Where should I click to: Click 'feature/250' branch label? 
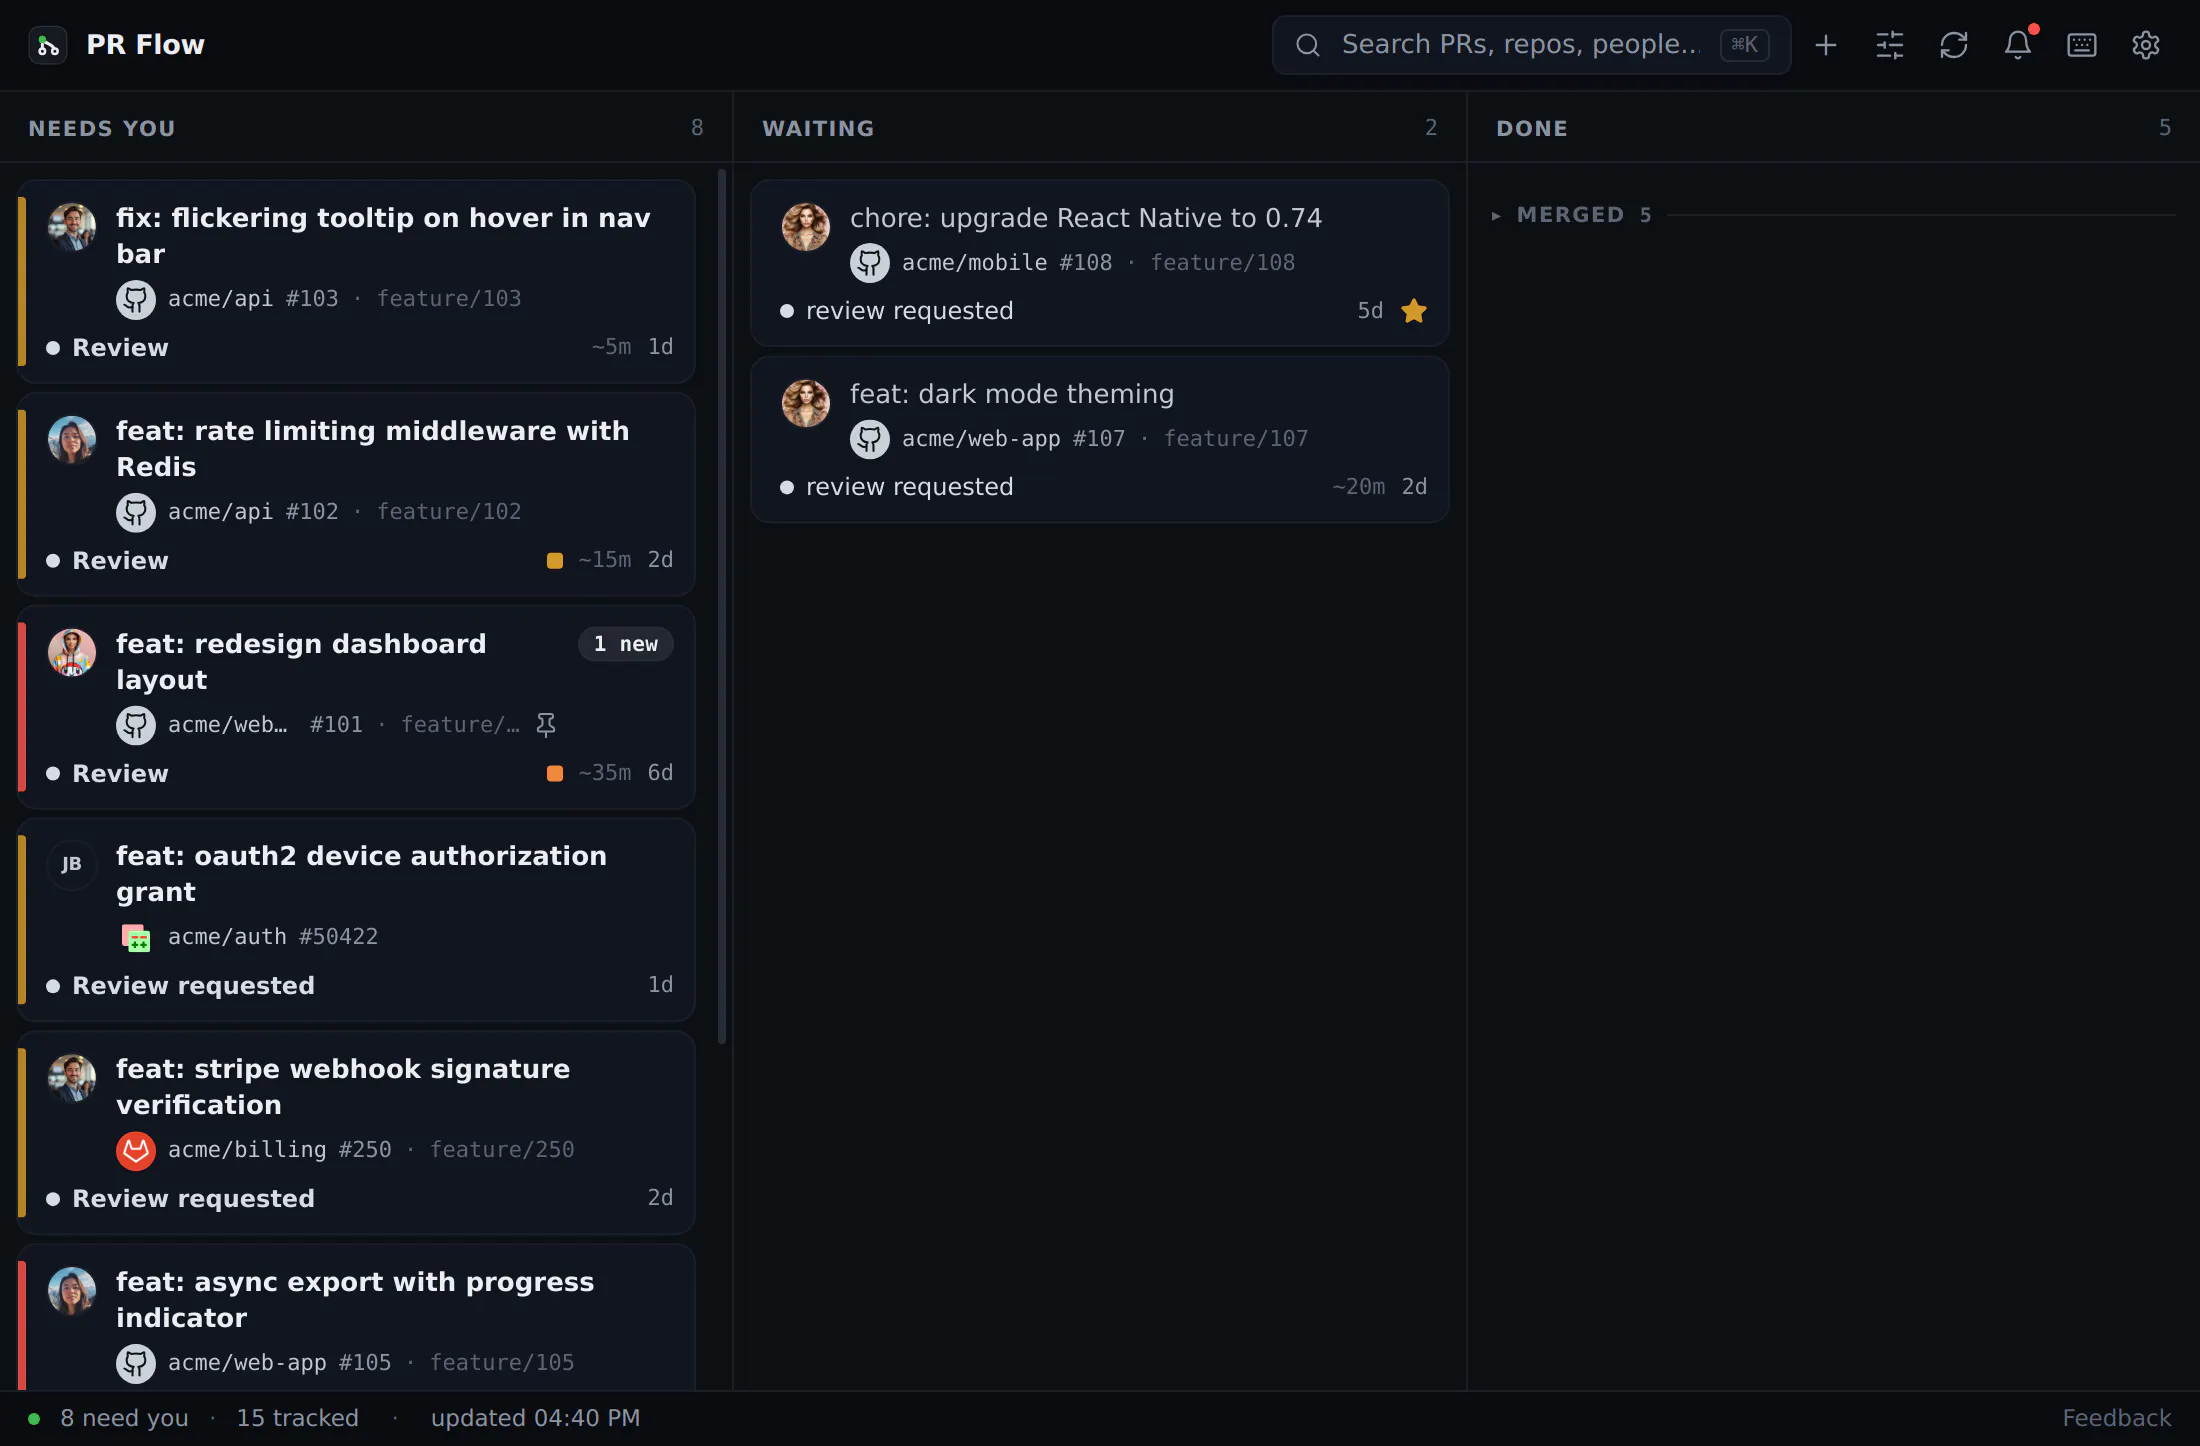coord(502,1150)
